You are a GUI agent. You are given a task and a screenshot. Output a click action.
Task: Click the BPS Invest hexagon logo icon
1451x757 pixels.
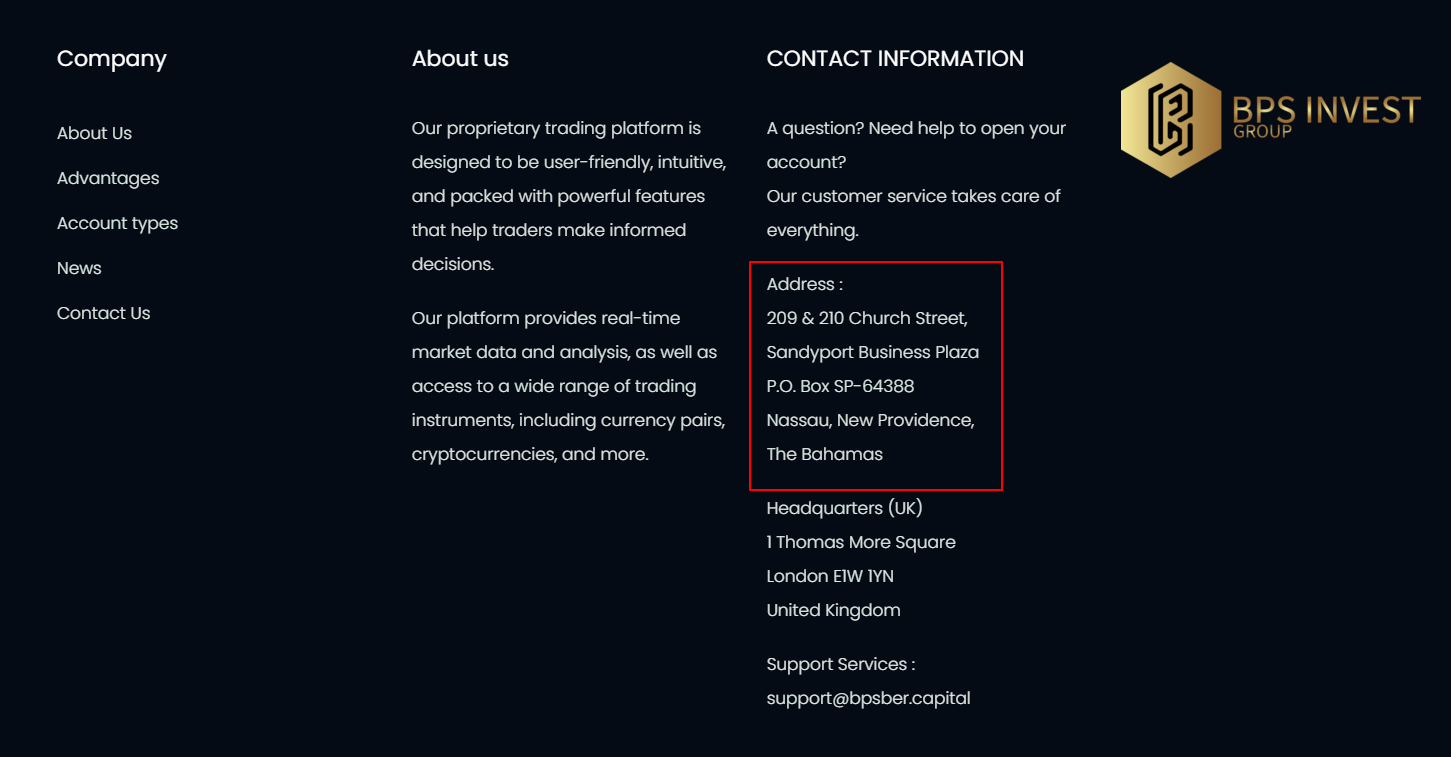click(1170, 120)
